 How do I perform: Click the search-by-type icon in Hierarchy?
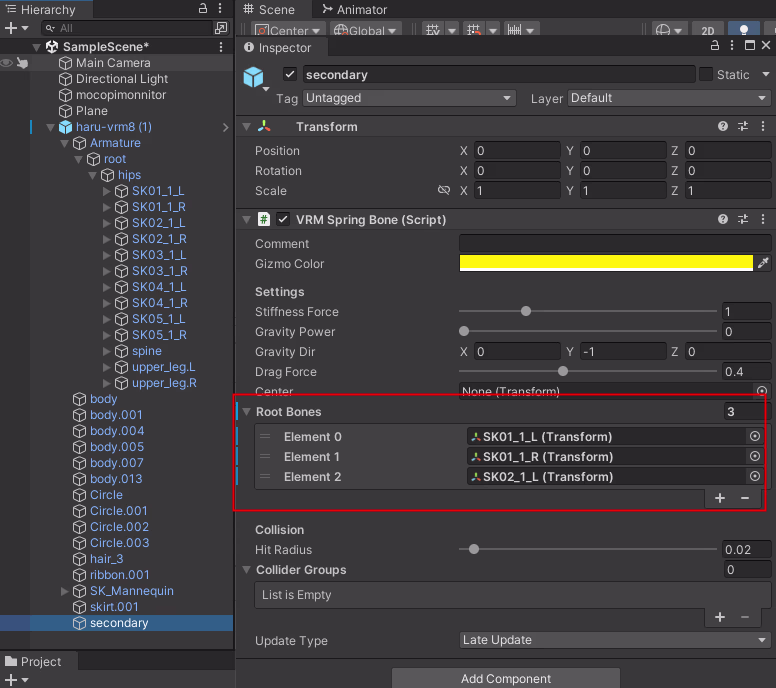pos(221,28)
